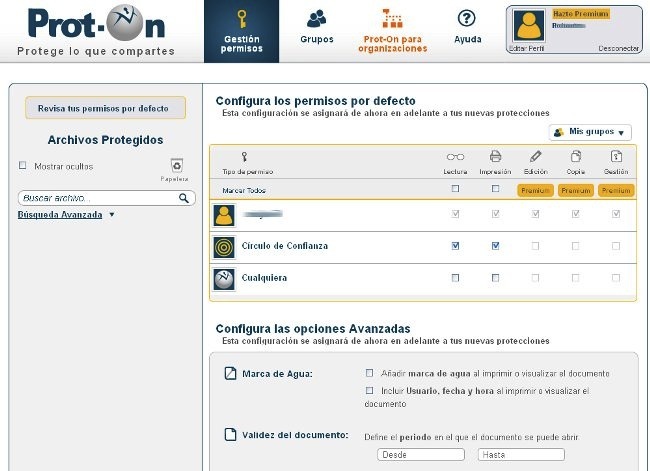The height and width of the screenshot is (471, 650).
Task: Click the Premium button under Edición
Action: (x=535, y=190)
